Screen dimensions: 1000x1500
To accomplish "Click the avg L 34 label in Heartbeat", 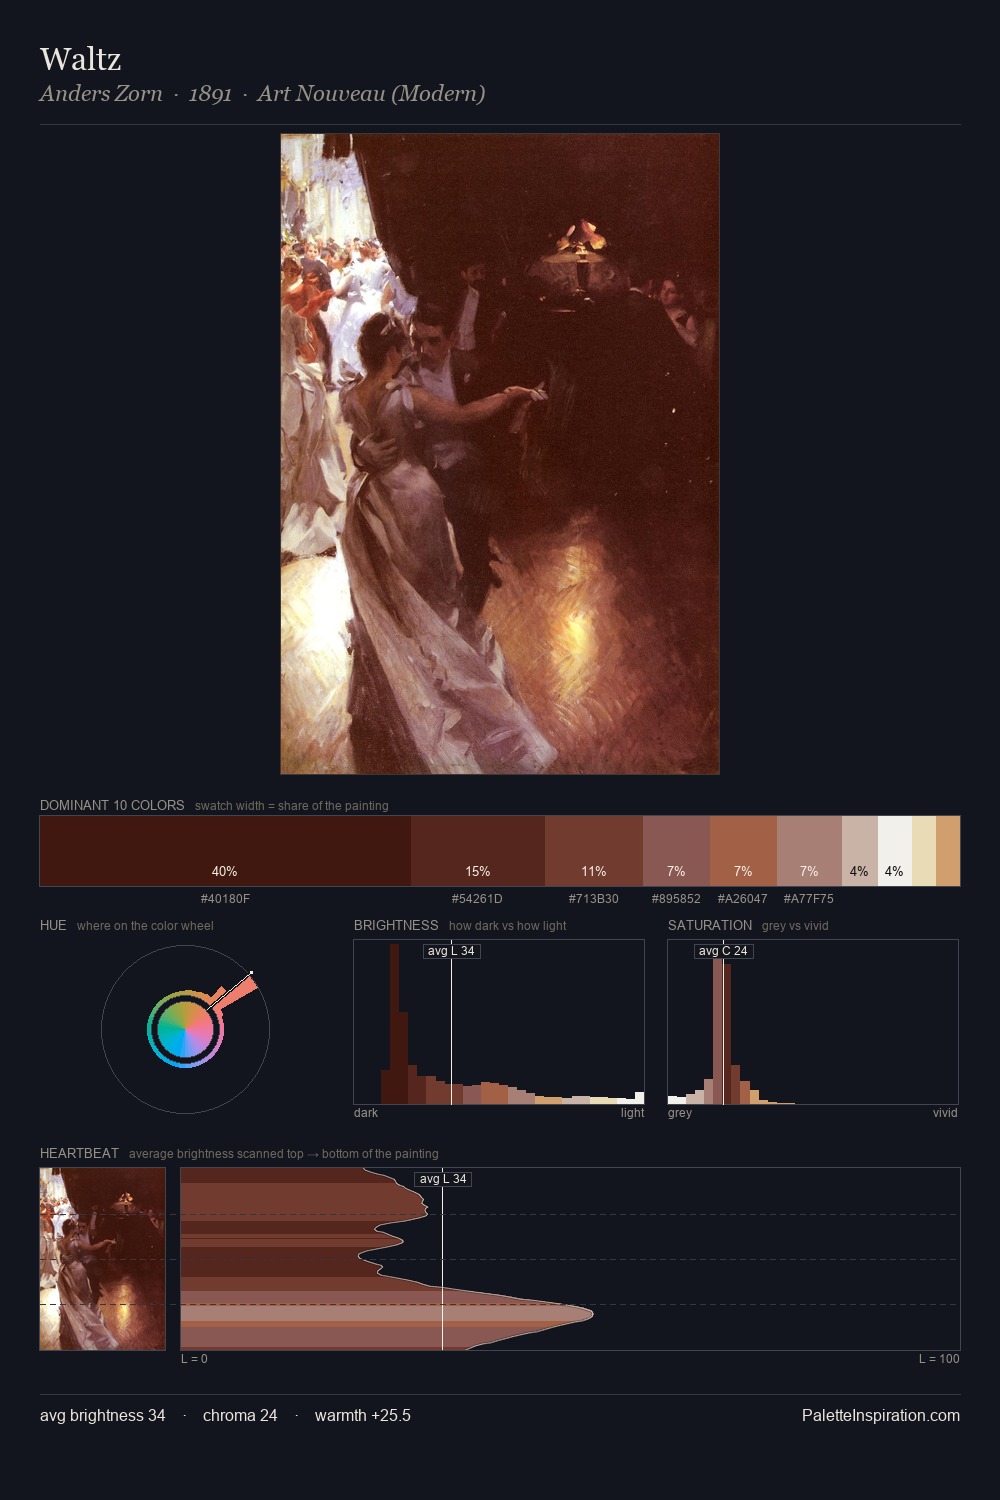I will tap(443, 1179).
